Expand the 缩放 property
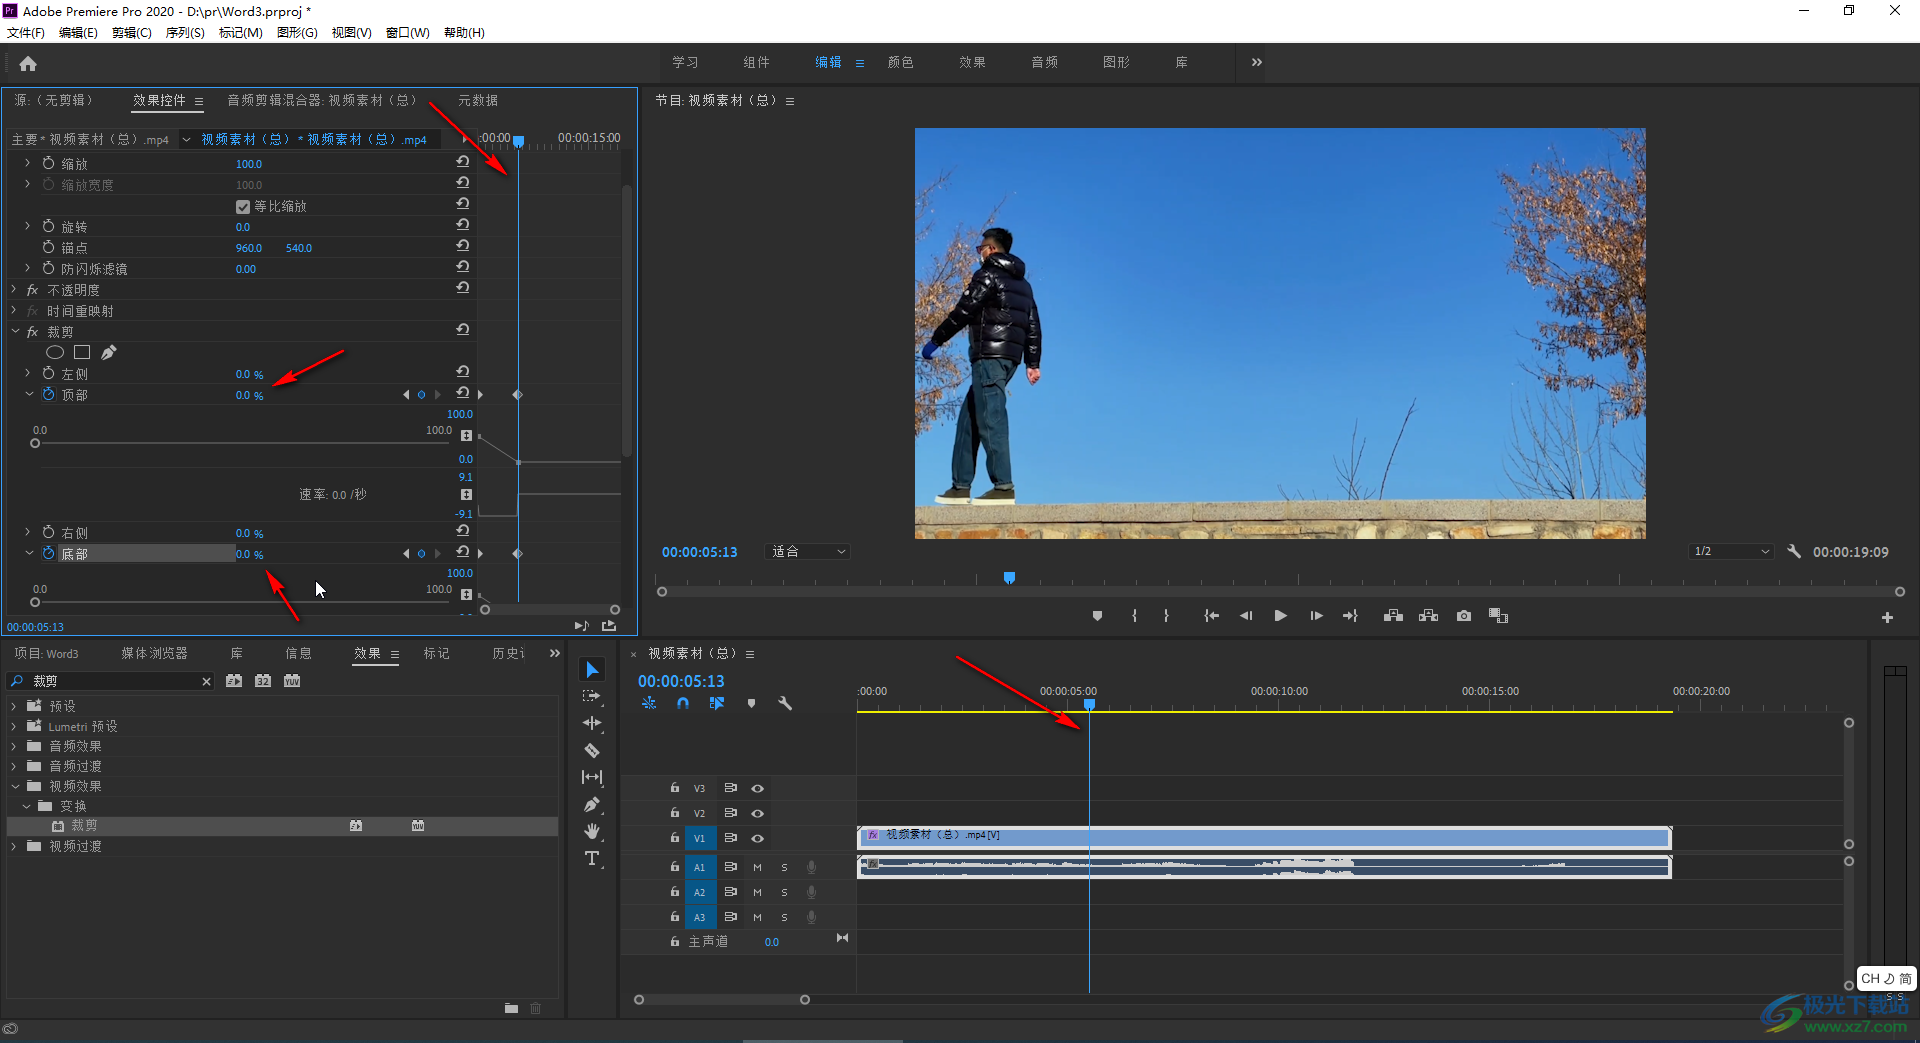 pyautogui.click(x=27, y=163)
